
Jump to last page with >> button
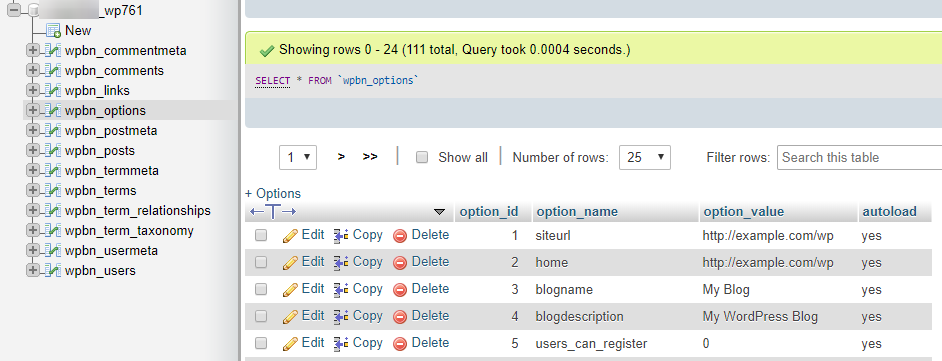pos(370,157)
